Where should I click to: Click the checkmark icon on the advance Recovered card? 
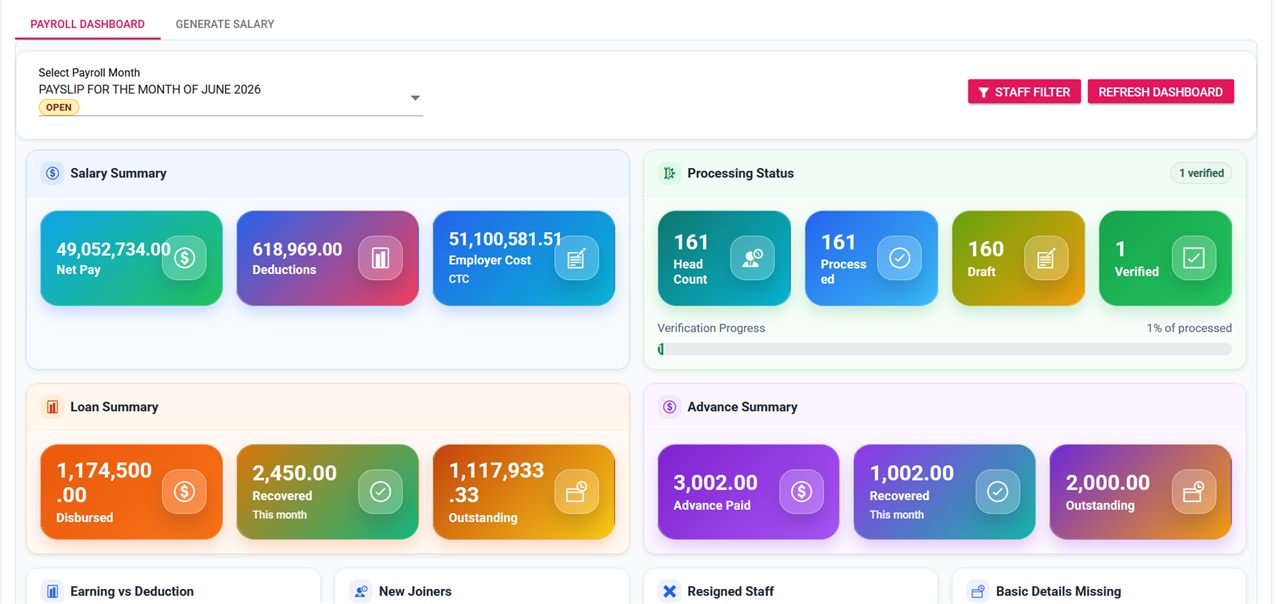997,492
